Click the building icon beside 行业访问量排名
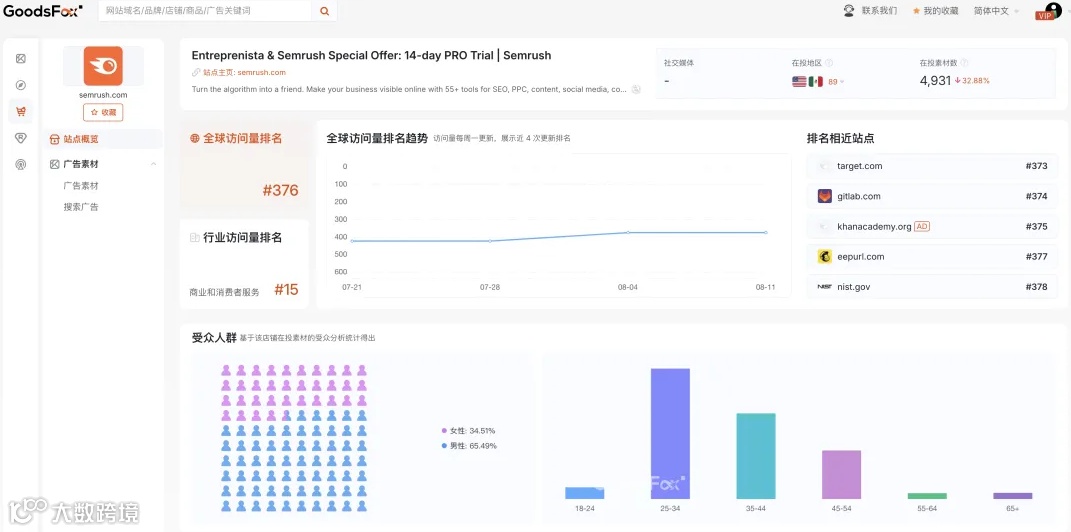 coord(195,238)
